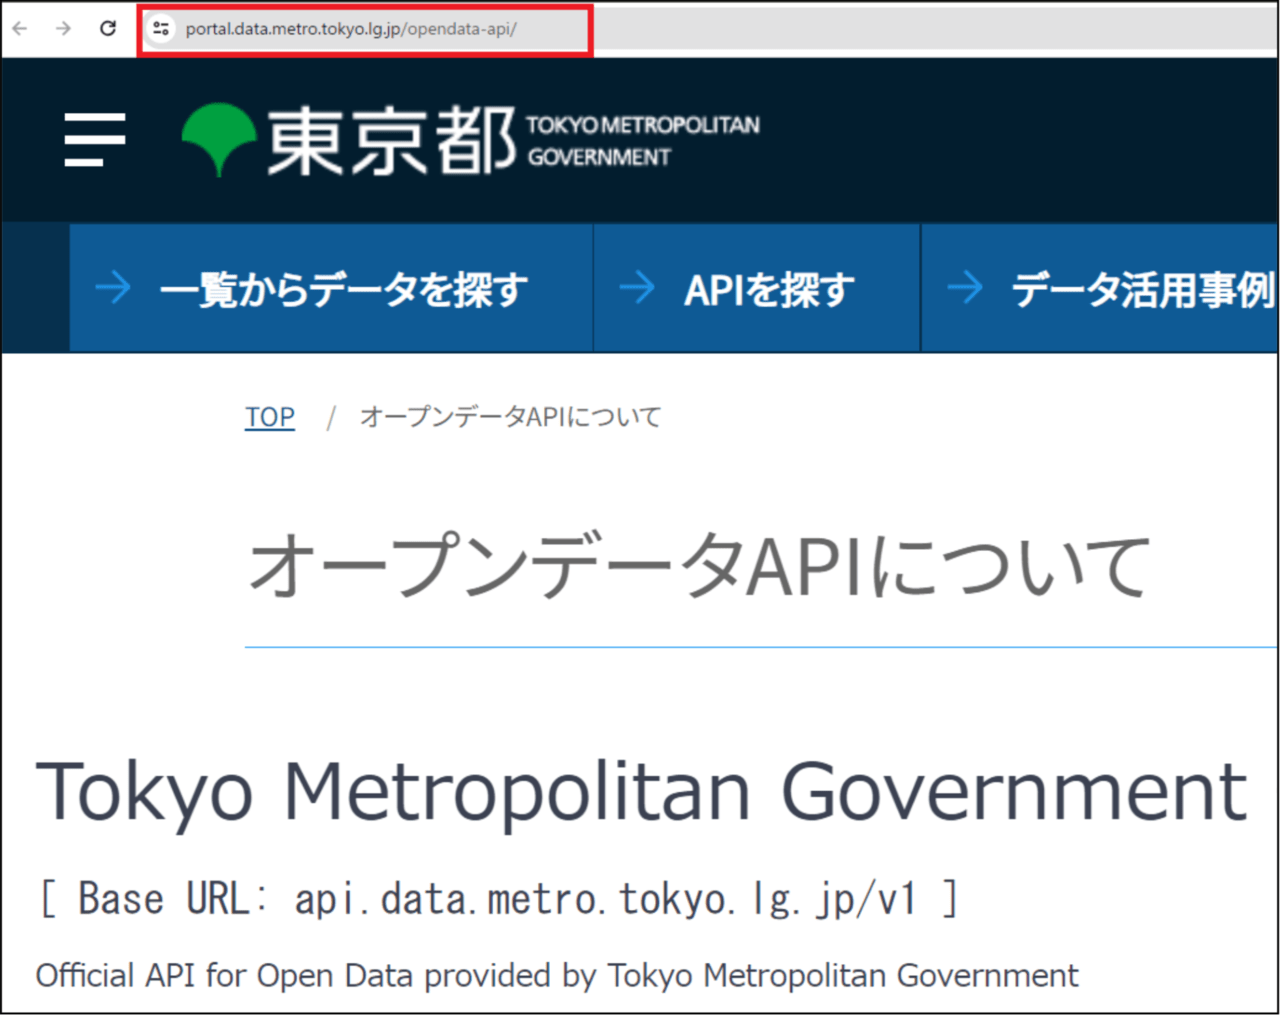Screen dimensions: 1280x1017
Task: Select the APIを探す navigation item
Action: pyautogui.click(x=768, y=289)
